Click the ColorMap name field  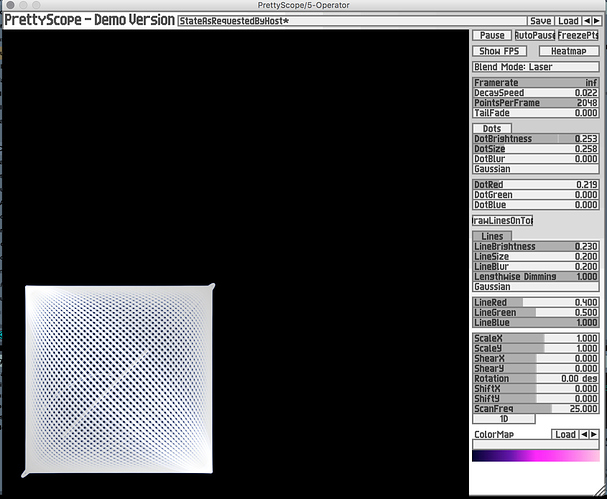536,444
